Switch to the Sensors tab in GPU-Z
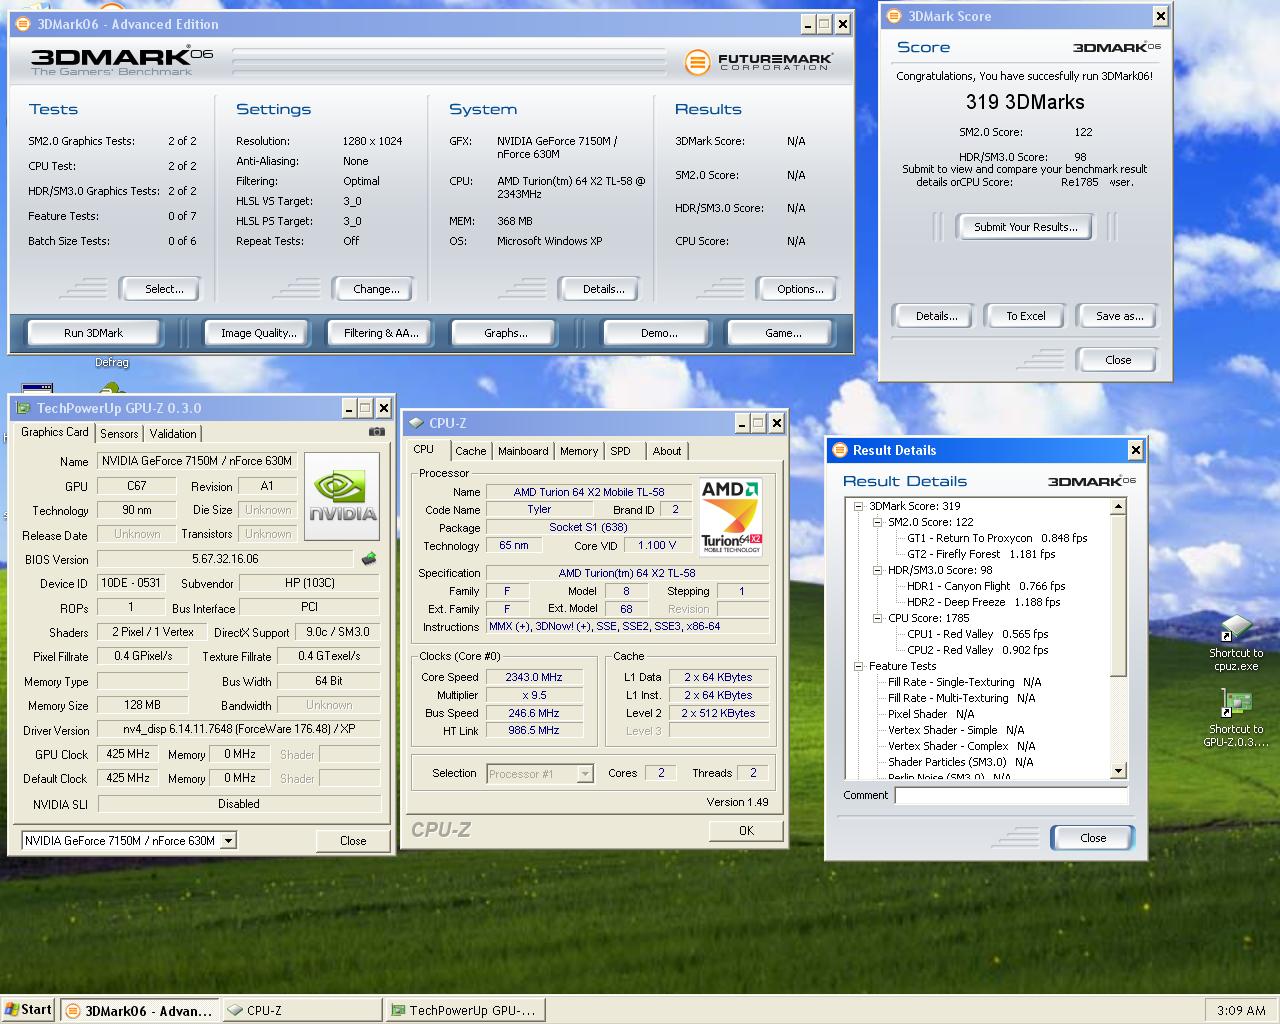The width and height of the screenshot is (1280, 1024). click(119, 434)
